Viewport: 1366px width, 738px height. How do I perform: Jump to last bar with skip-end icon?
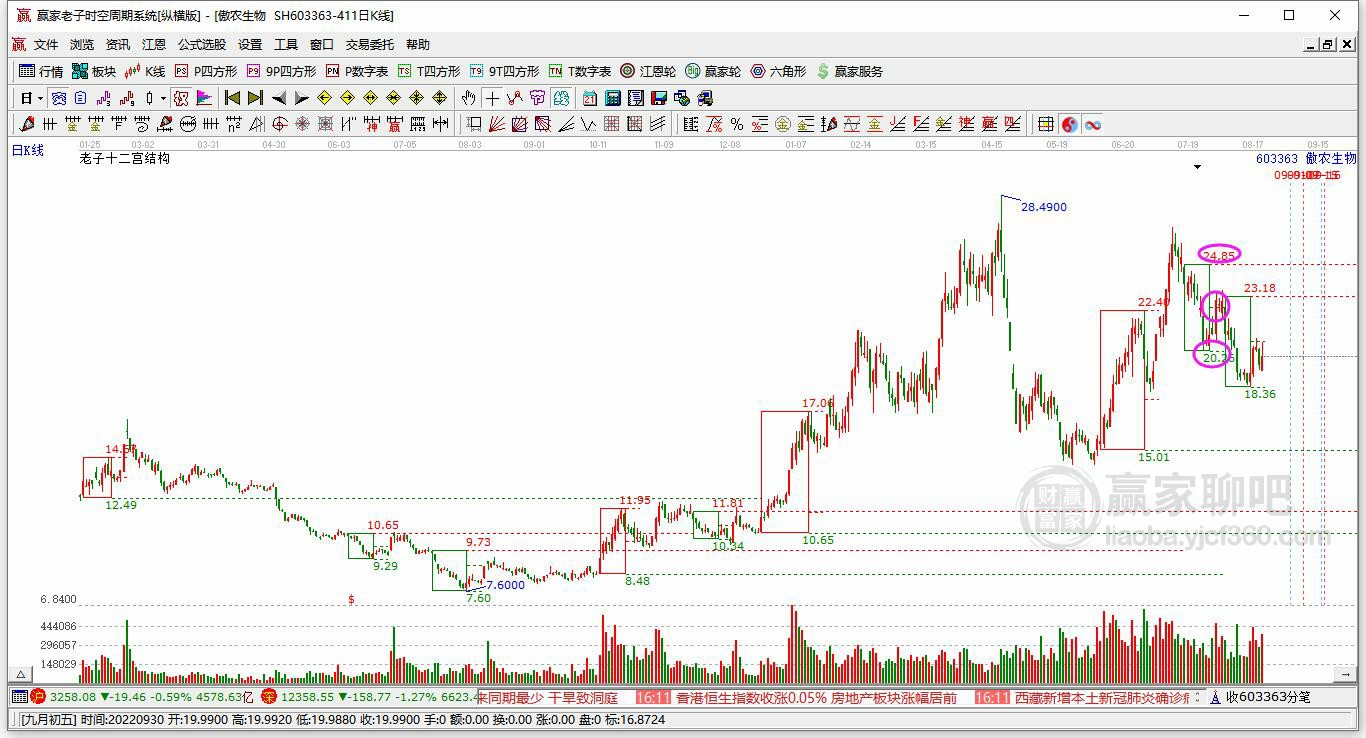255,98
